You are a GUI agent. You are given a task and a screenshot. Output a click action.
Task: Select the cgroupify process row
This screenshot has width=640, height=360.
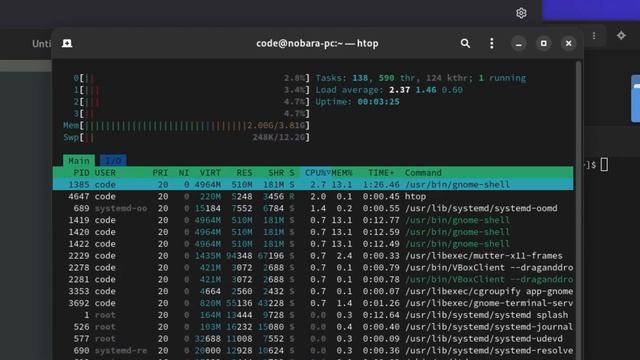tap(313, 291)
